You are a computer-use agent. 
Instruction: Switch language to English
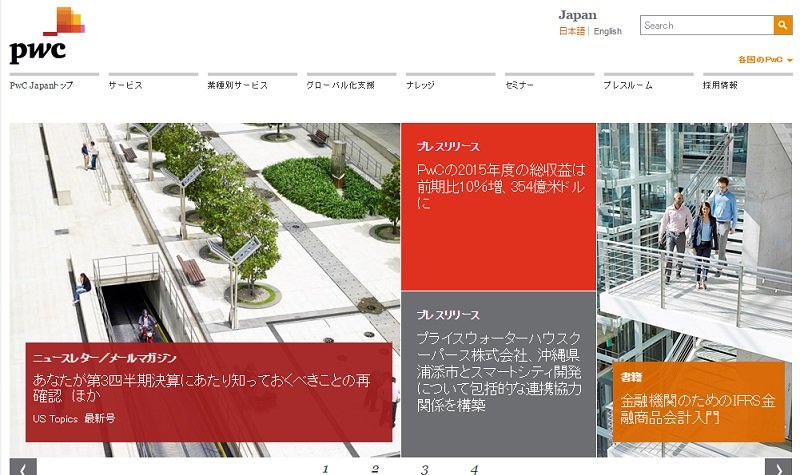608,31
